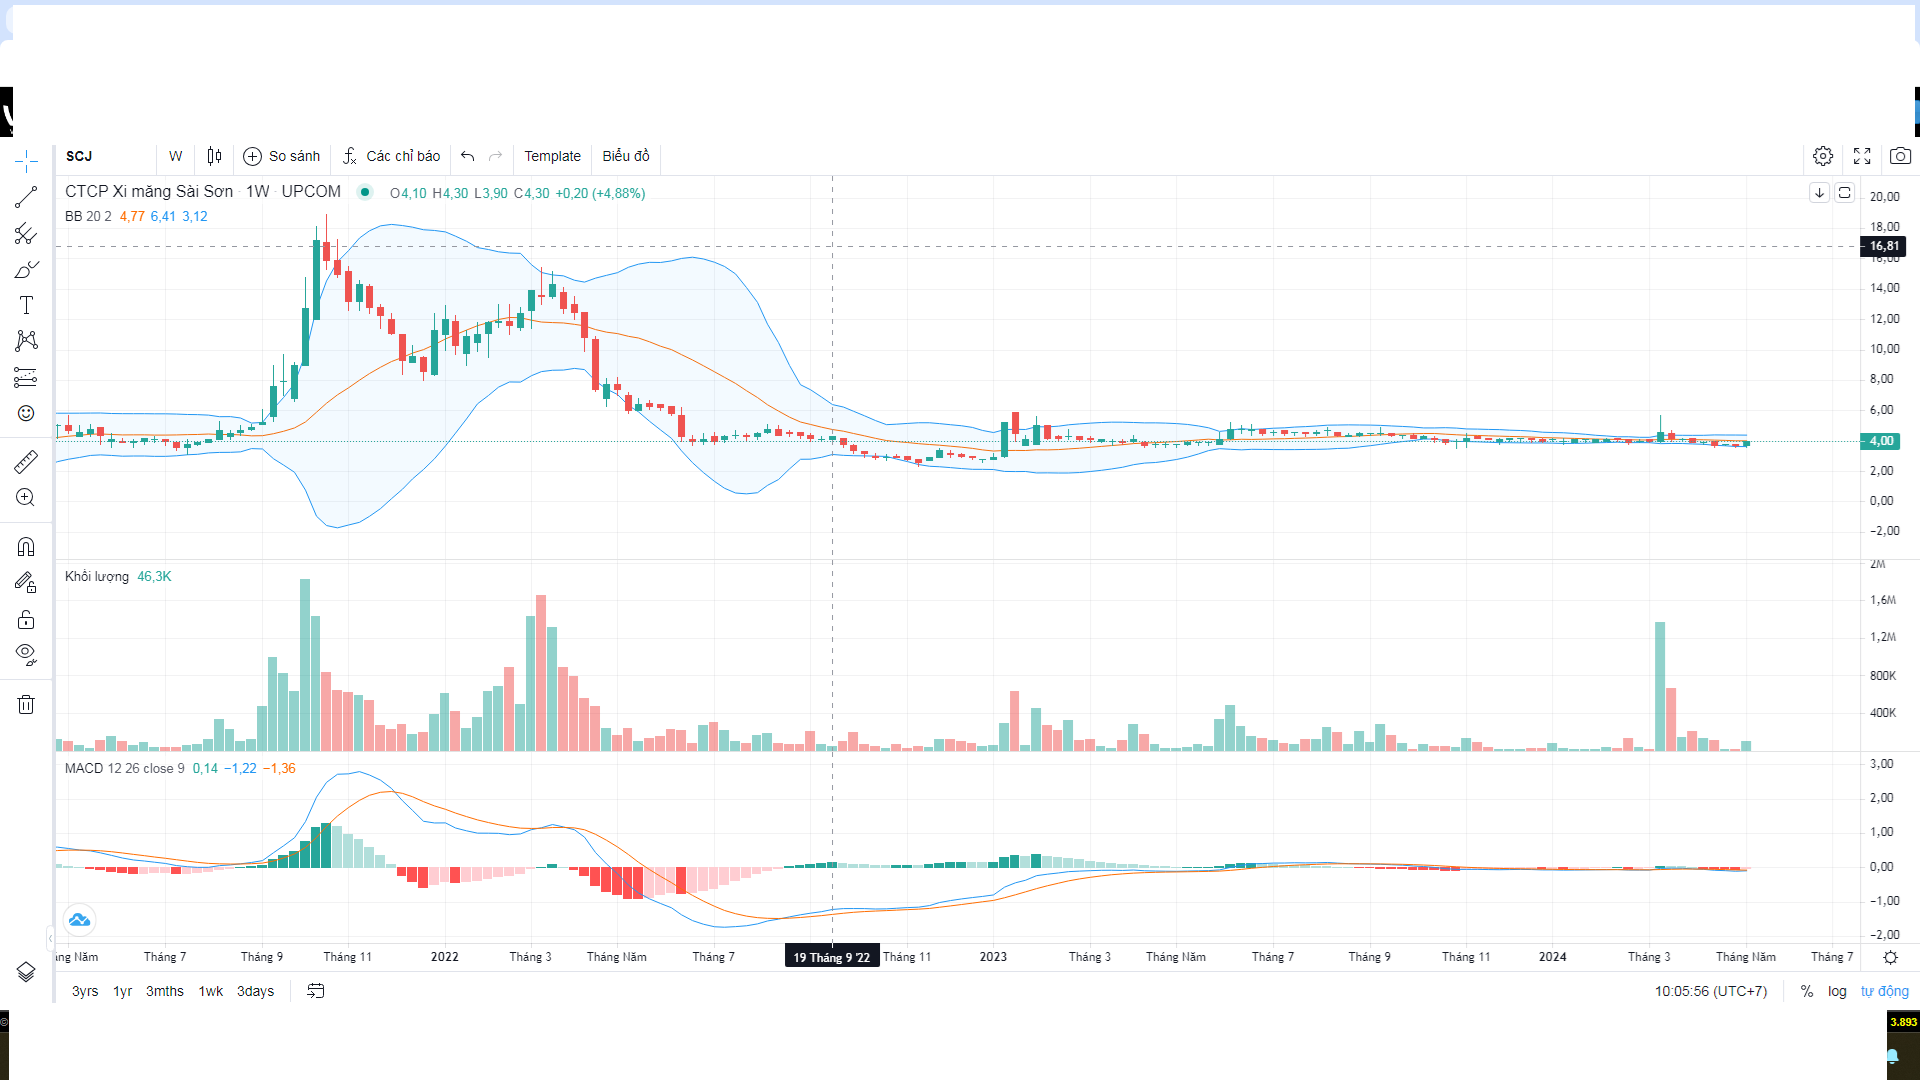1920x1080 pixels.
Task: Click the SCJ symbol search field
Action: click(x=106, y=156)
